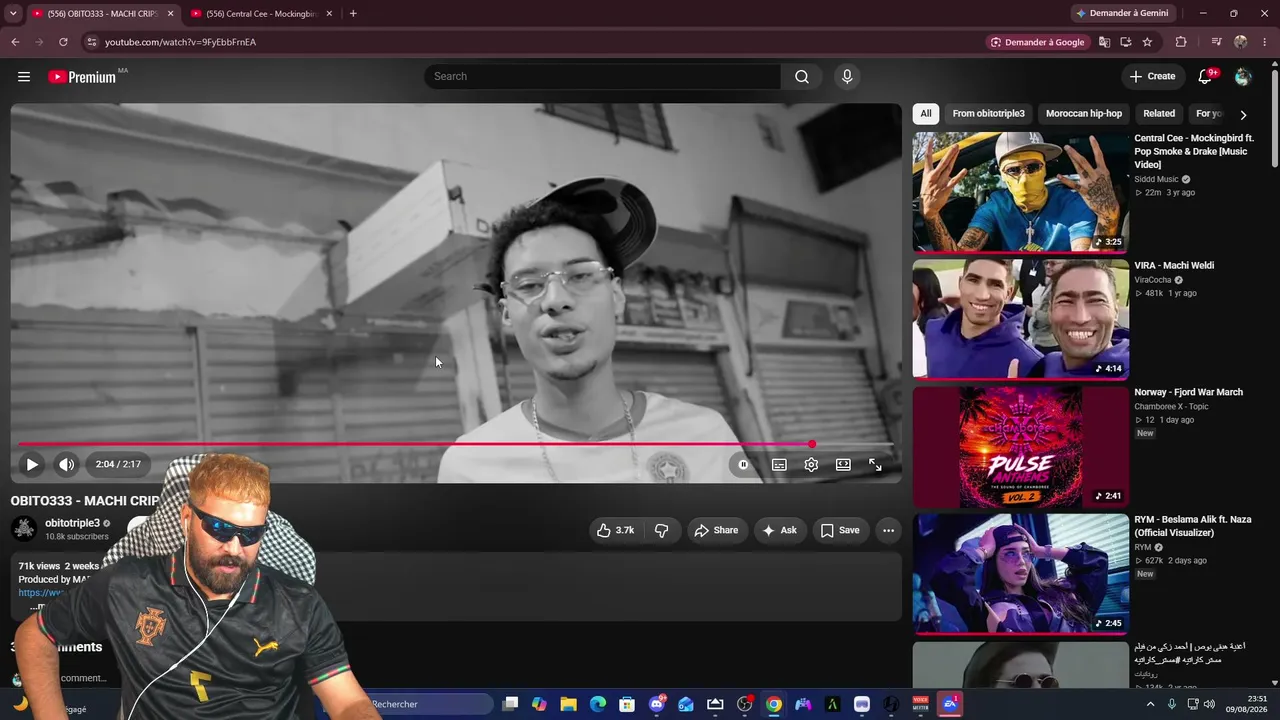The image size is (1280, 720).
Task: Focus the YouTube search field
Action: (x=603, y=77)
